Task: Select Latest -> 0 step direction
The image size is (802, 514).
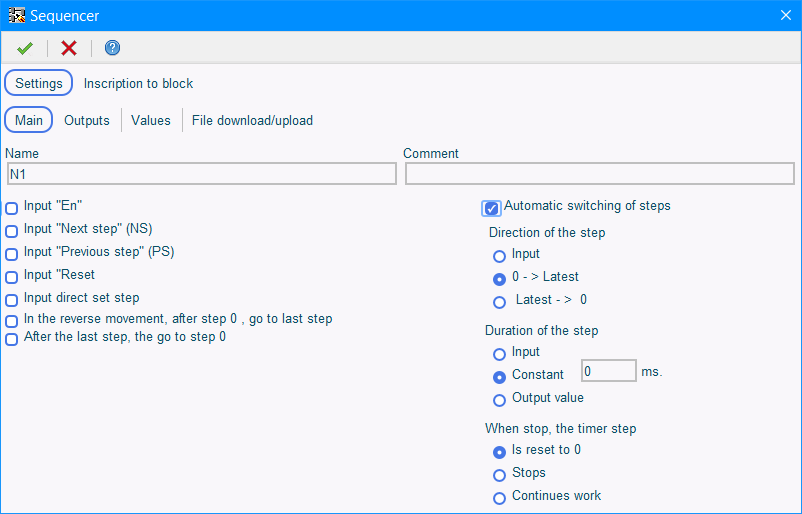Action: tap(499, 302)
